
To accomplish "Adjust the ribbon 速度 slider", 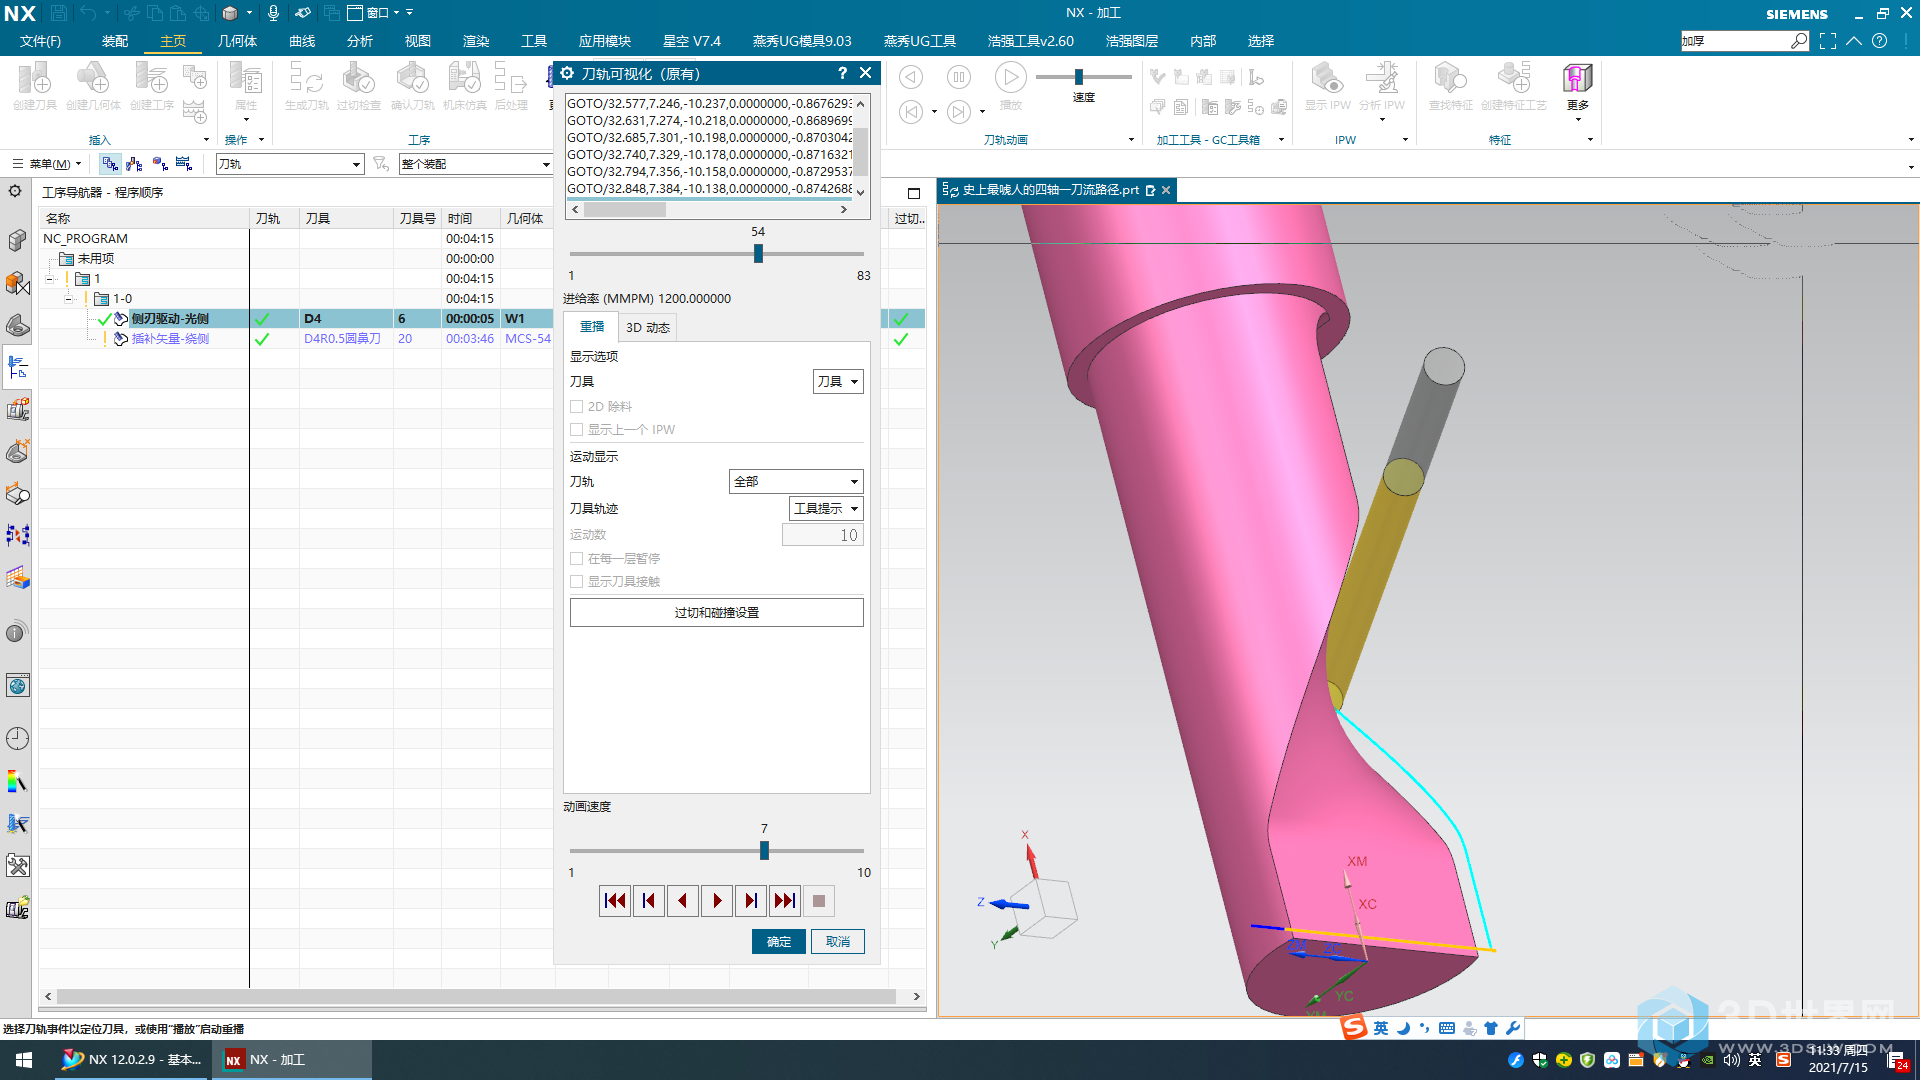I will [1079, 77].
